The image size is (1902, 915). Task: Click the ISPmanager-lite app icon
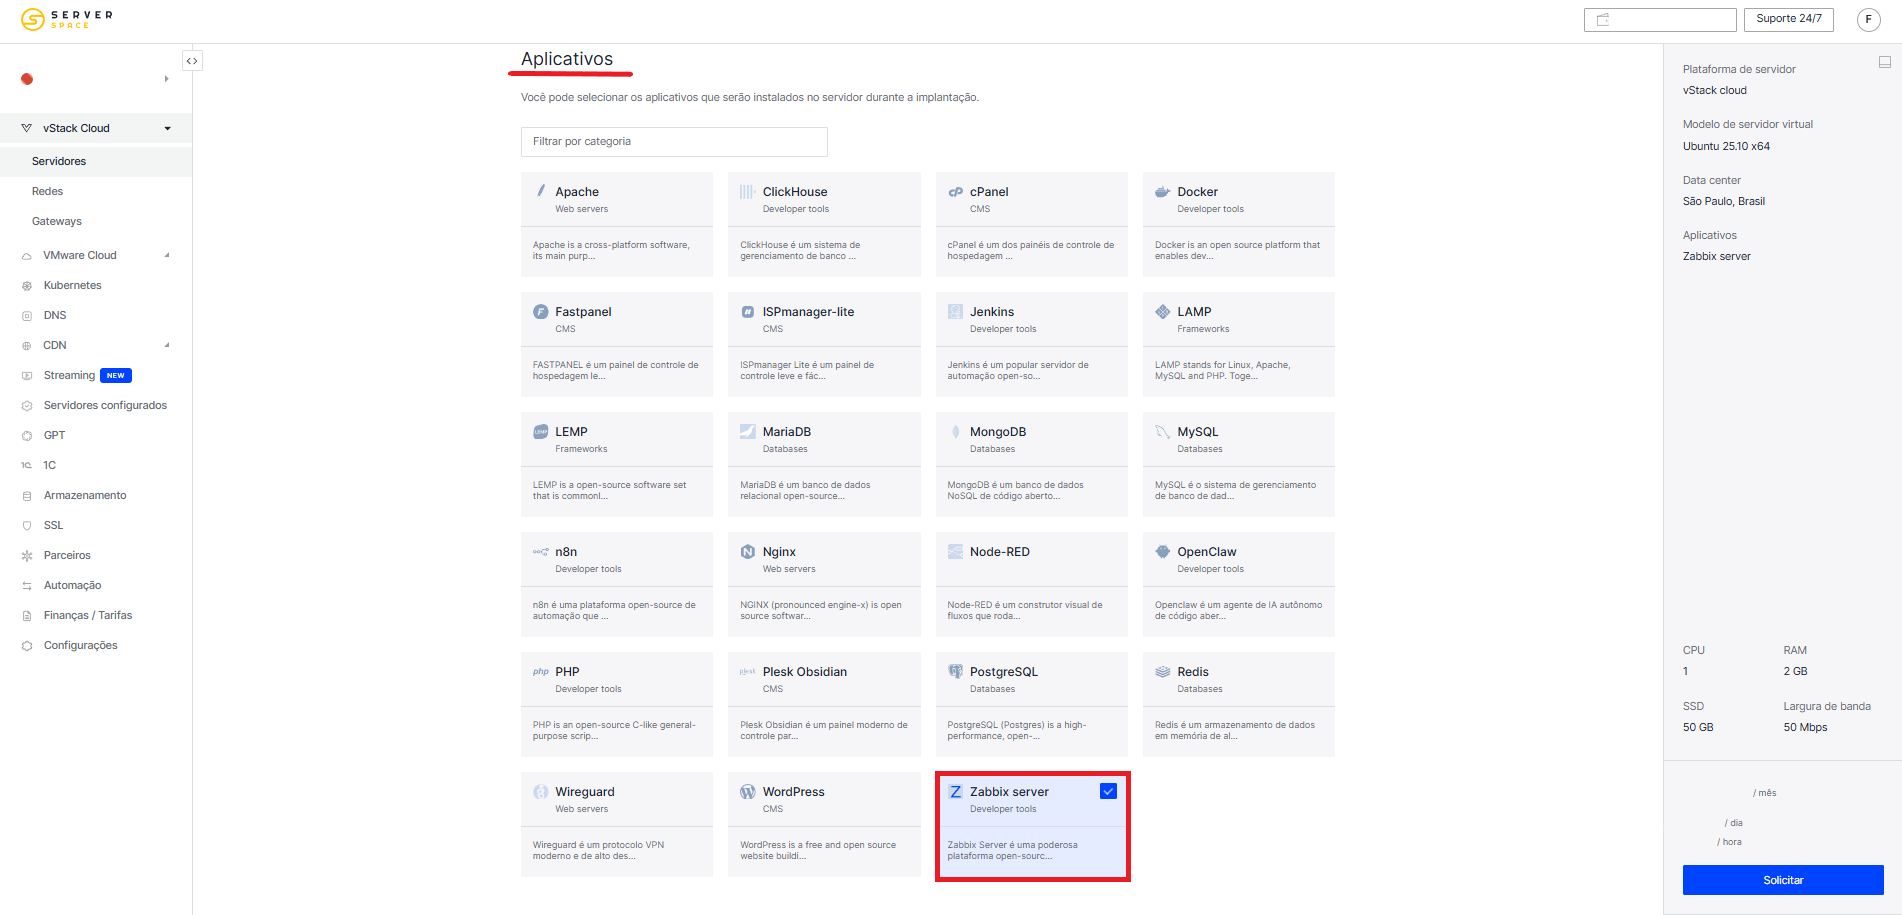point(747,311)
